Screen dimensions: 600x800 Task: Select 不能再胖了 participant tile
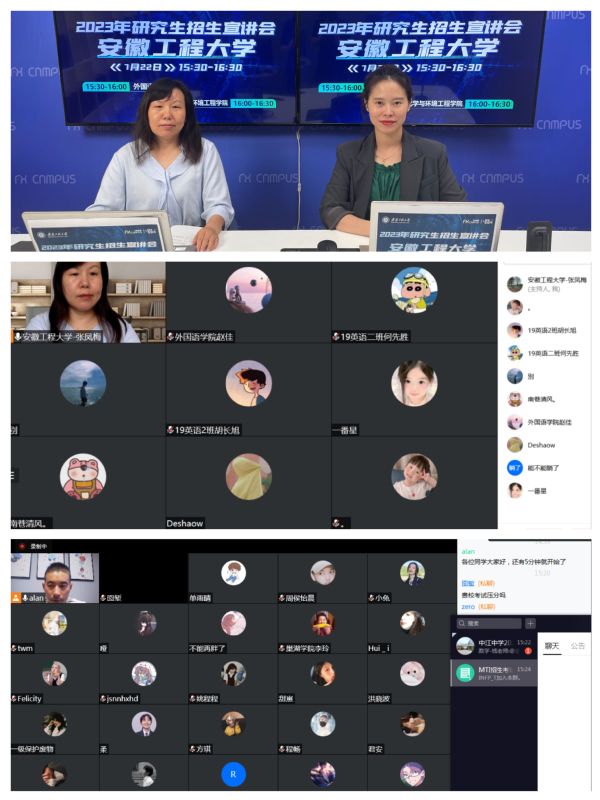(x=233, y=629)
